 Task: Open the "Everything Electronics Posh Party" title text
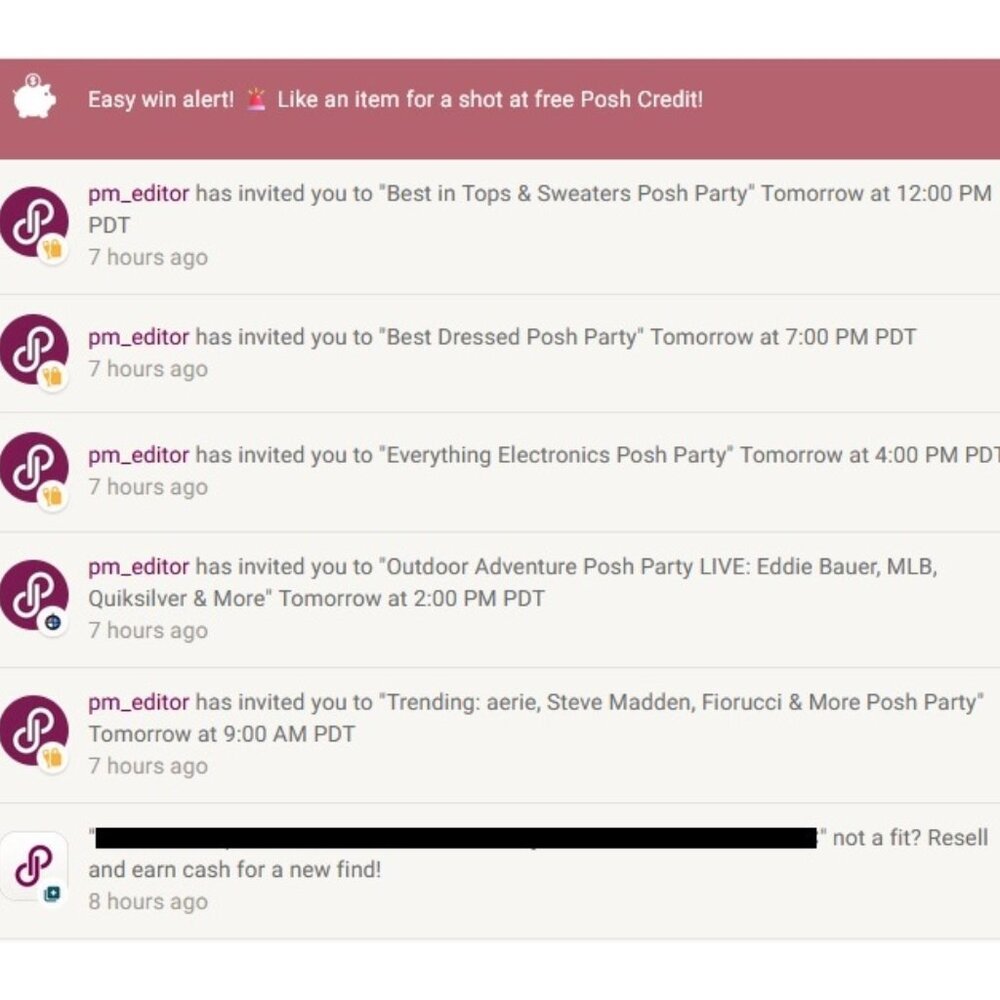pos(556,455)
